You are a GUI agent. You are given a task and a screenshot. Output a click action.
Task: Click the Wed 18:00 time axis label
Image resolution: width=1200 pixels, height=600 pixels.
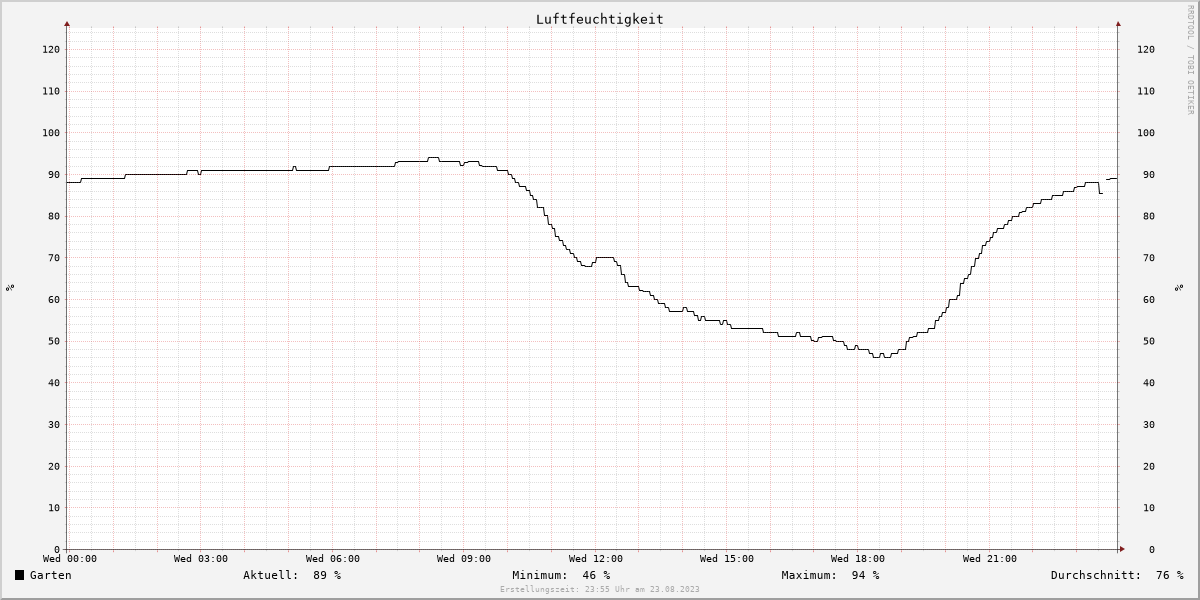[858, 559]
